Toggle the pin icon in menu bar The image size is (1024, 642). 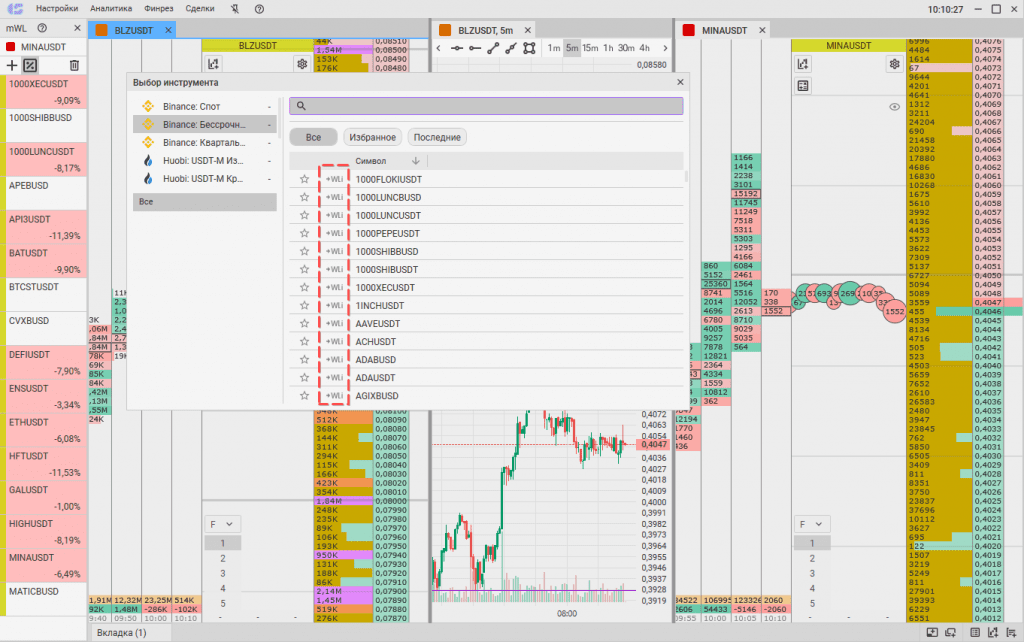[234, 8]
